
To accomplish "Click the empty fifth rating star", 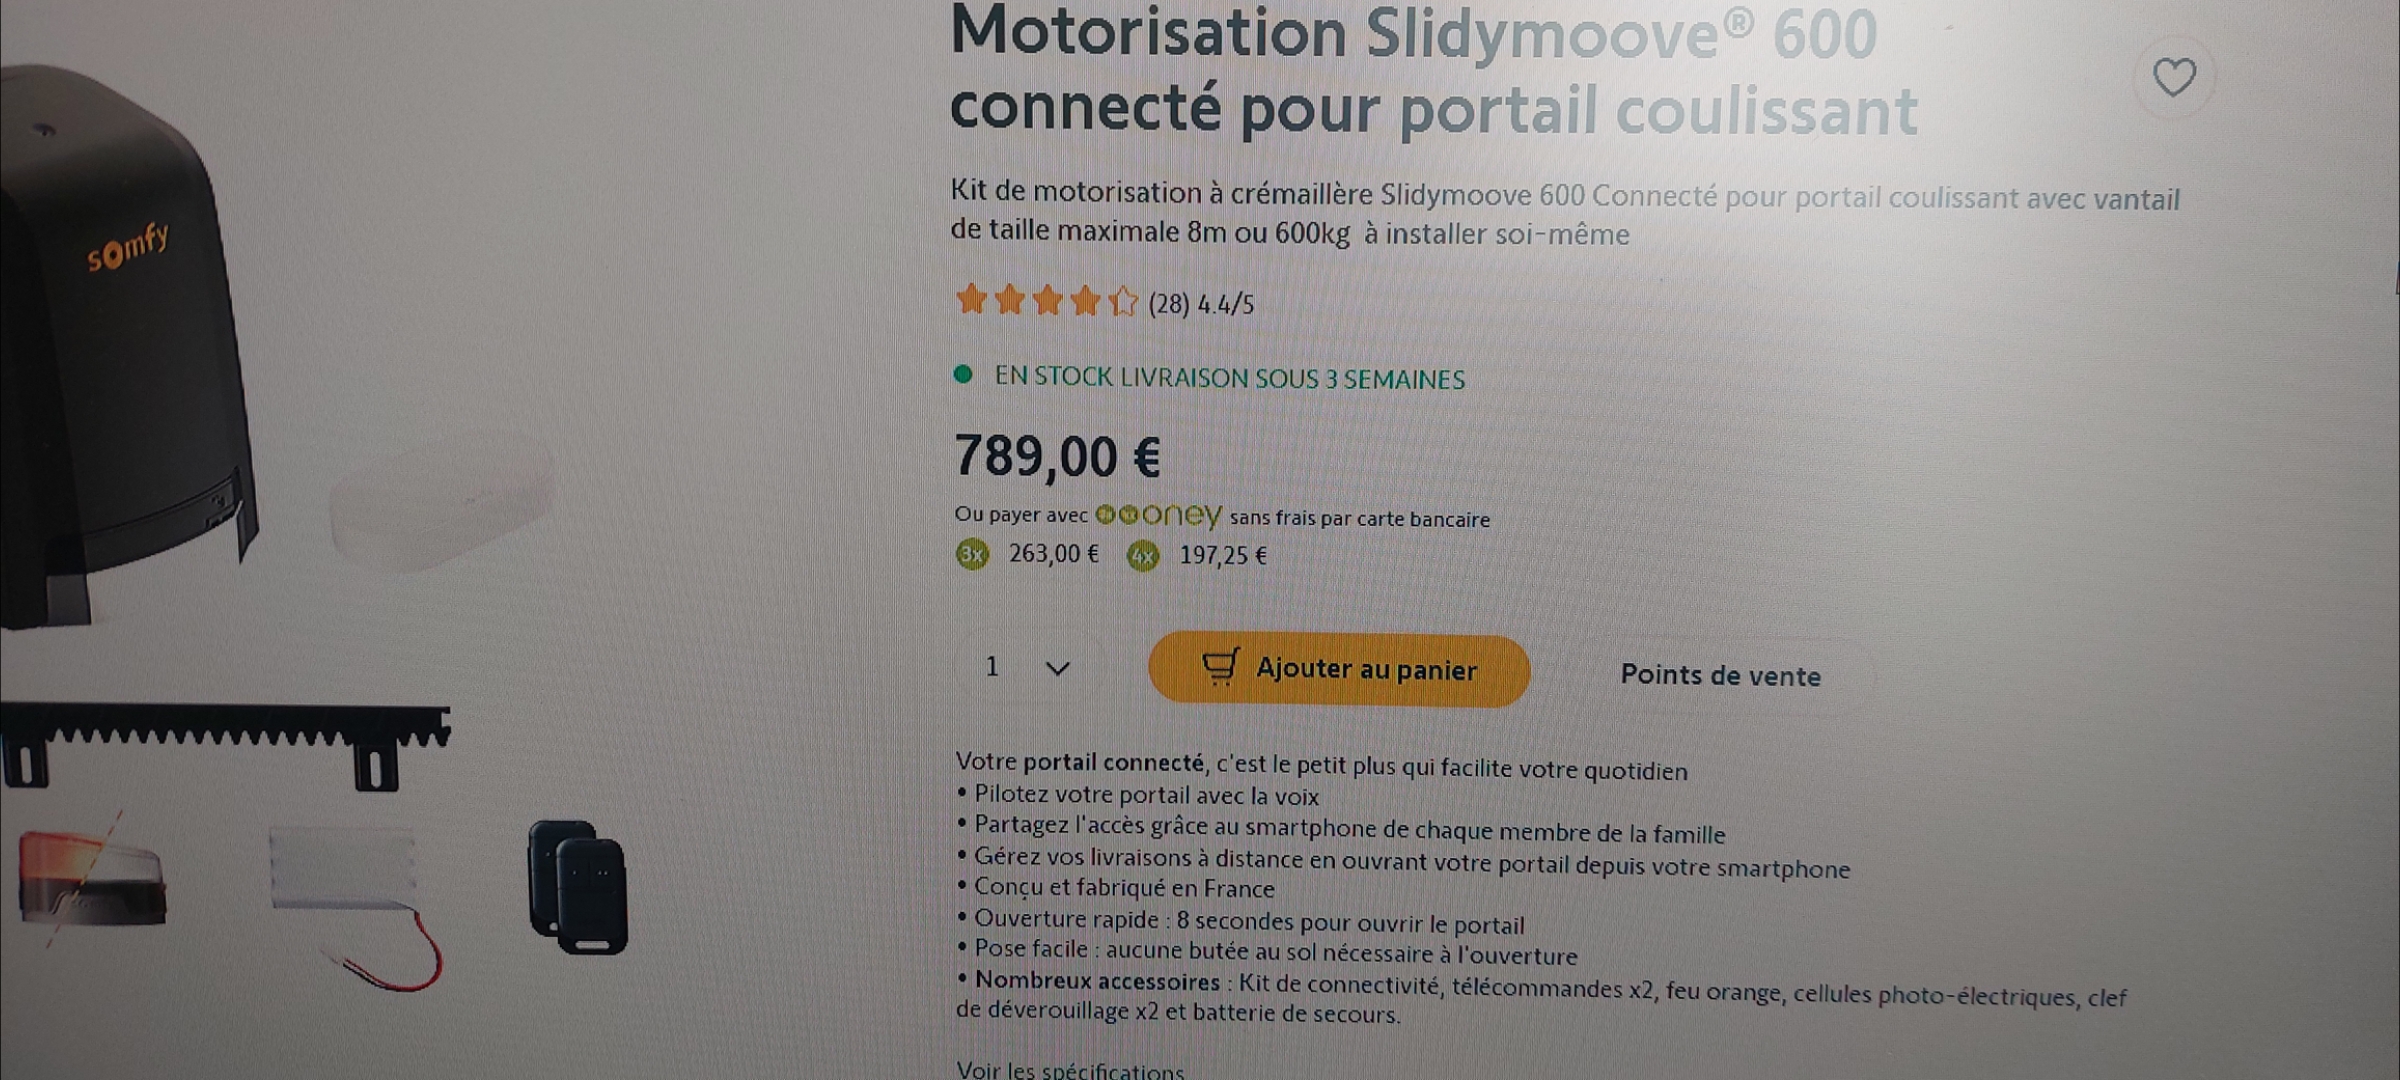I will (x=1123, y=302).
